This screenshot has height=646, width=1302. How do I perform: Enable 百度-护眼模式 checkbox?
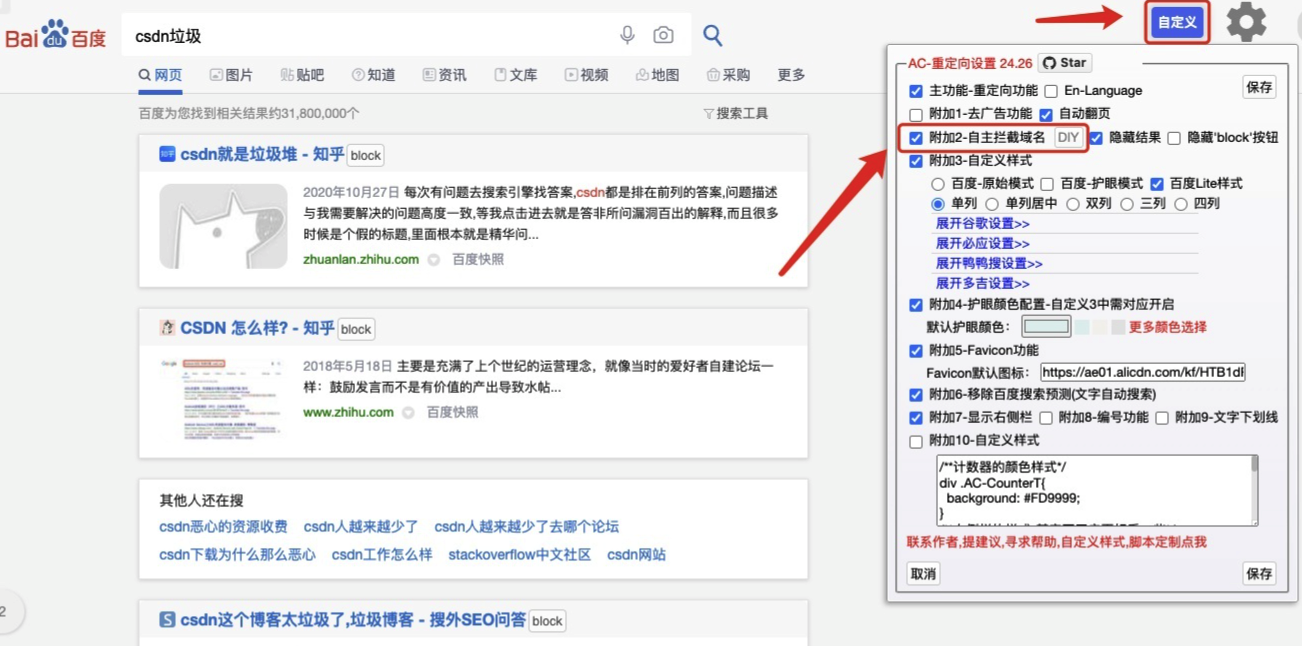[1047, 184]
